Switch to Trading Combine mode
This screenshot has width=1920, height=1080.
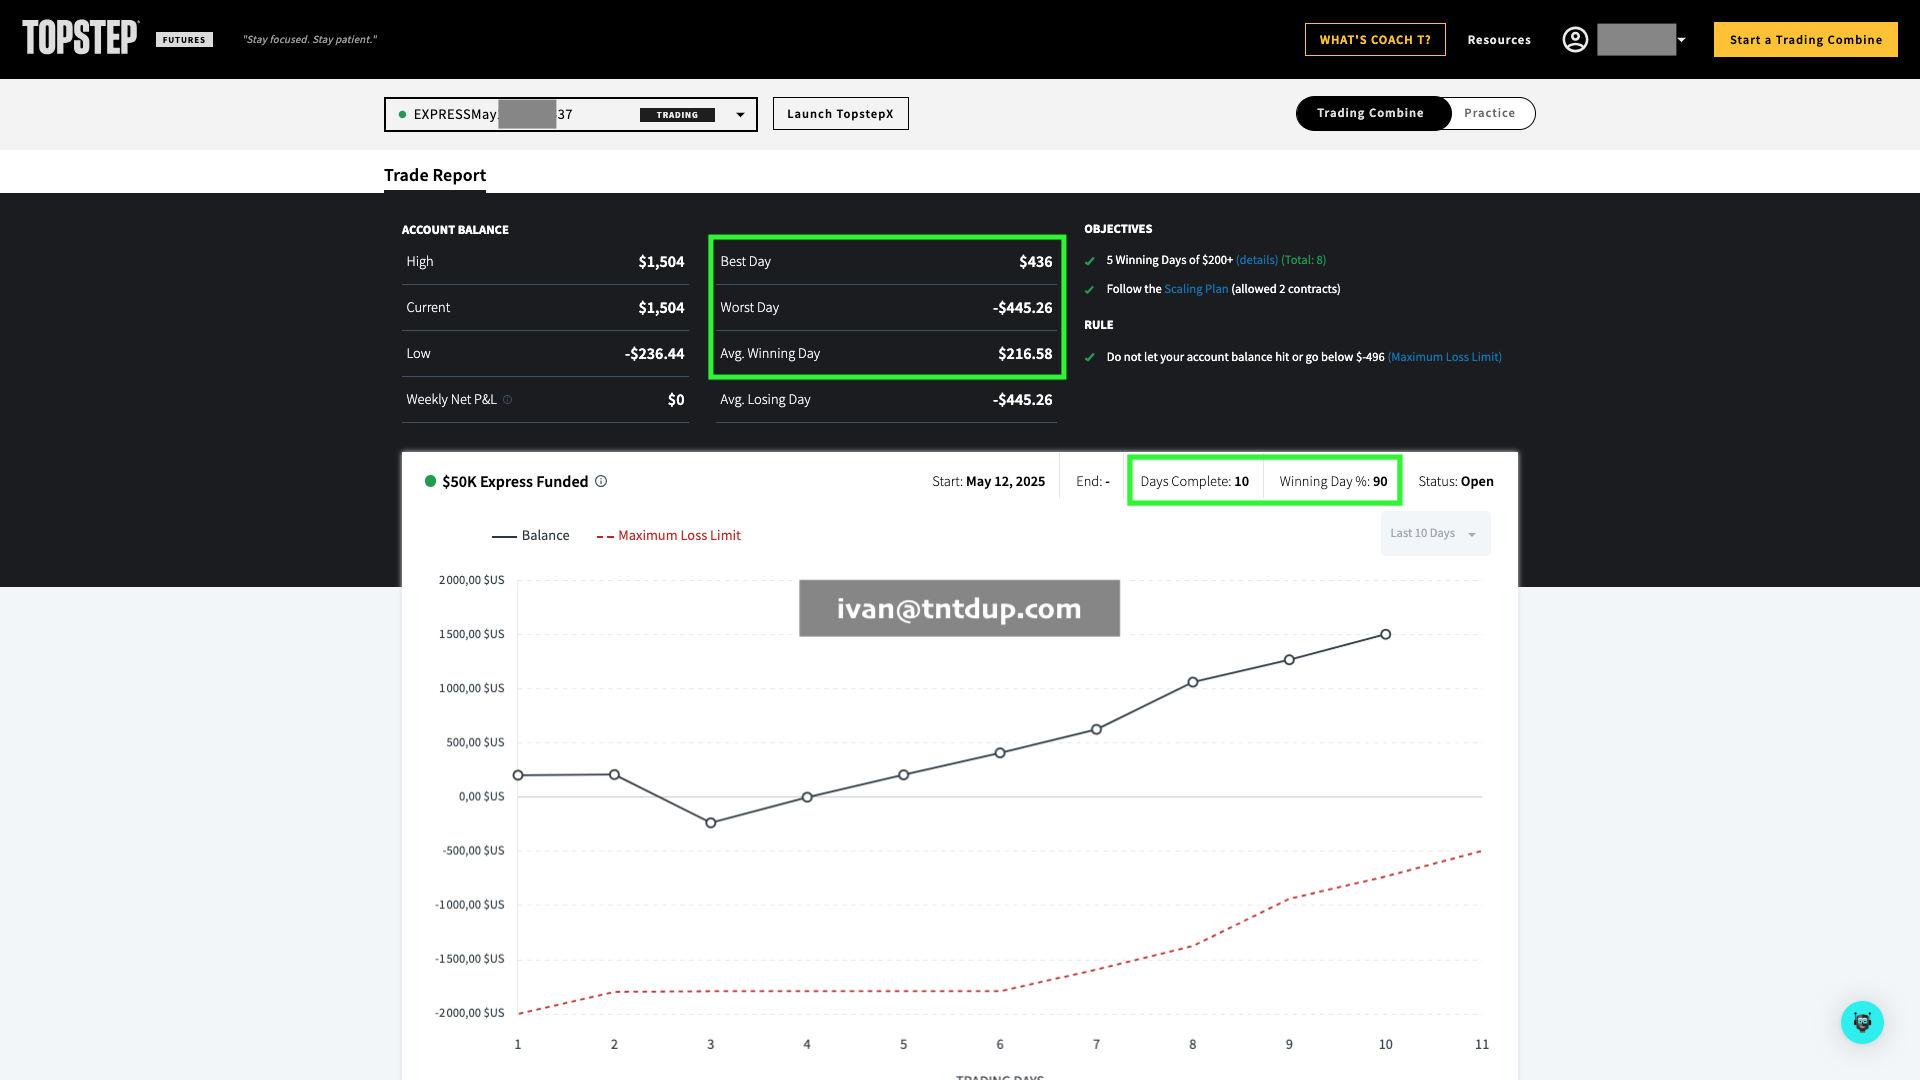pos(1371,113)
